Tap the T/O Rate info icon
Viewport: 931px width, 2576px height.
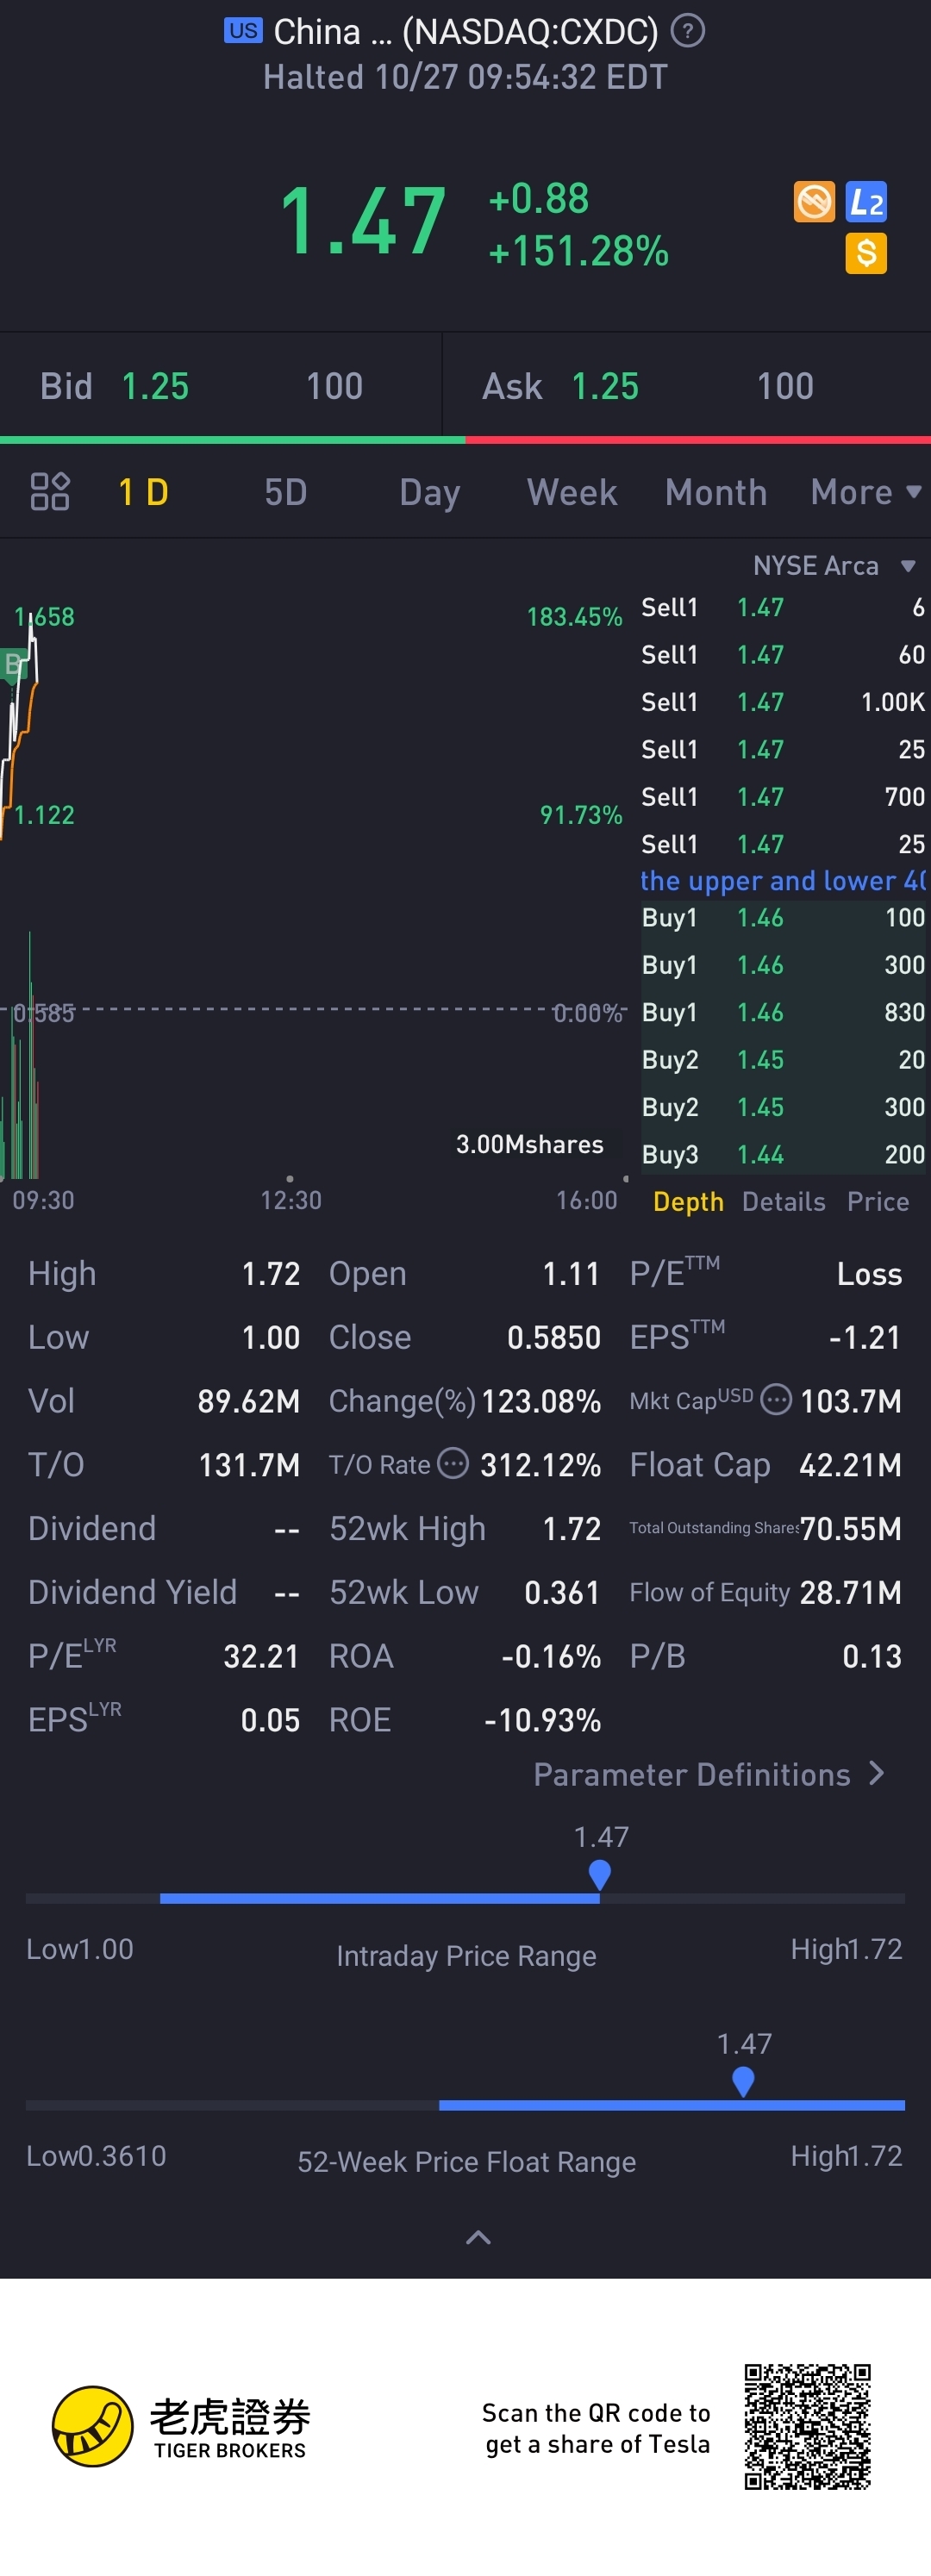(453, 1464)
